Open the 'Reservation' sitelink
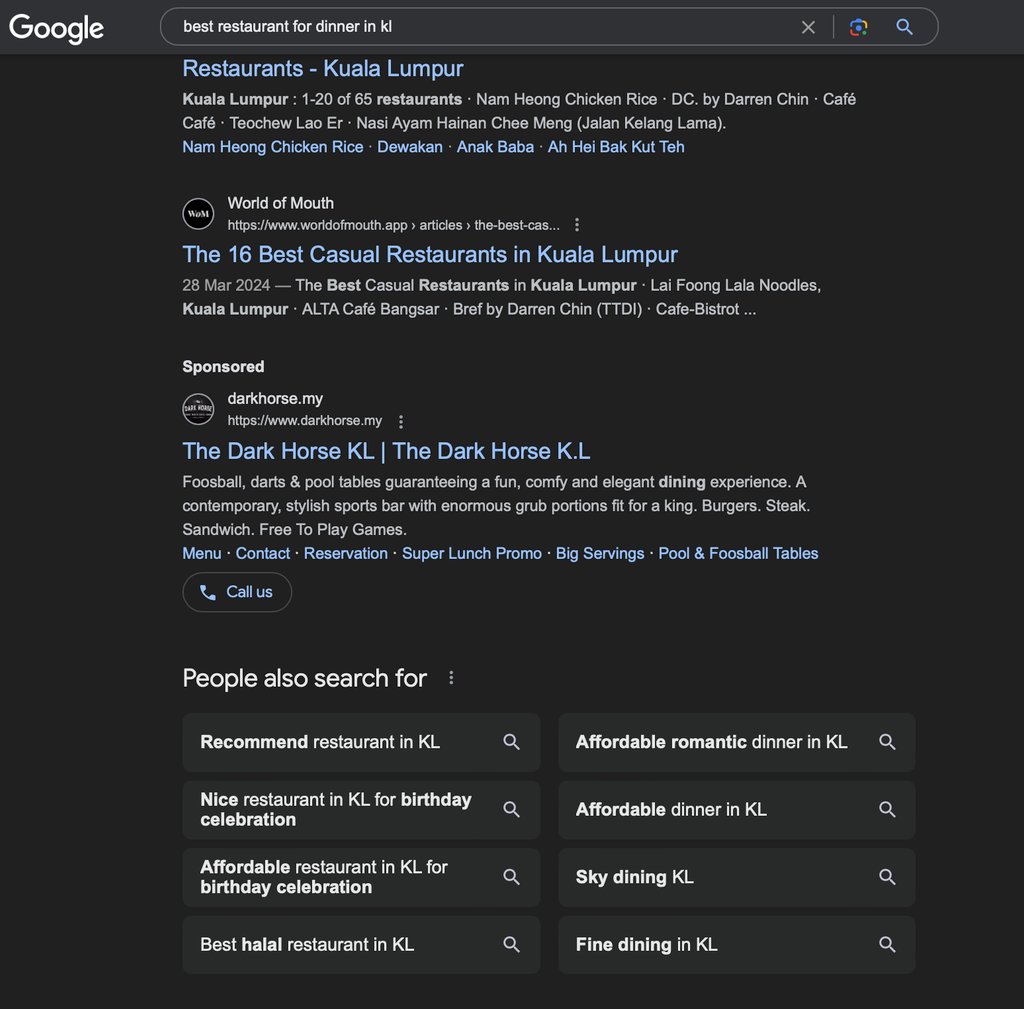The height and width of the screenshot is (1009, 1024). coord(346,553)
